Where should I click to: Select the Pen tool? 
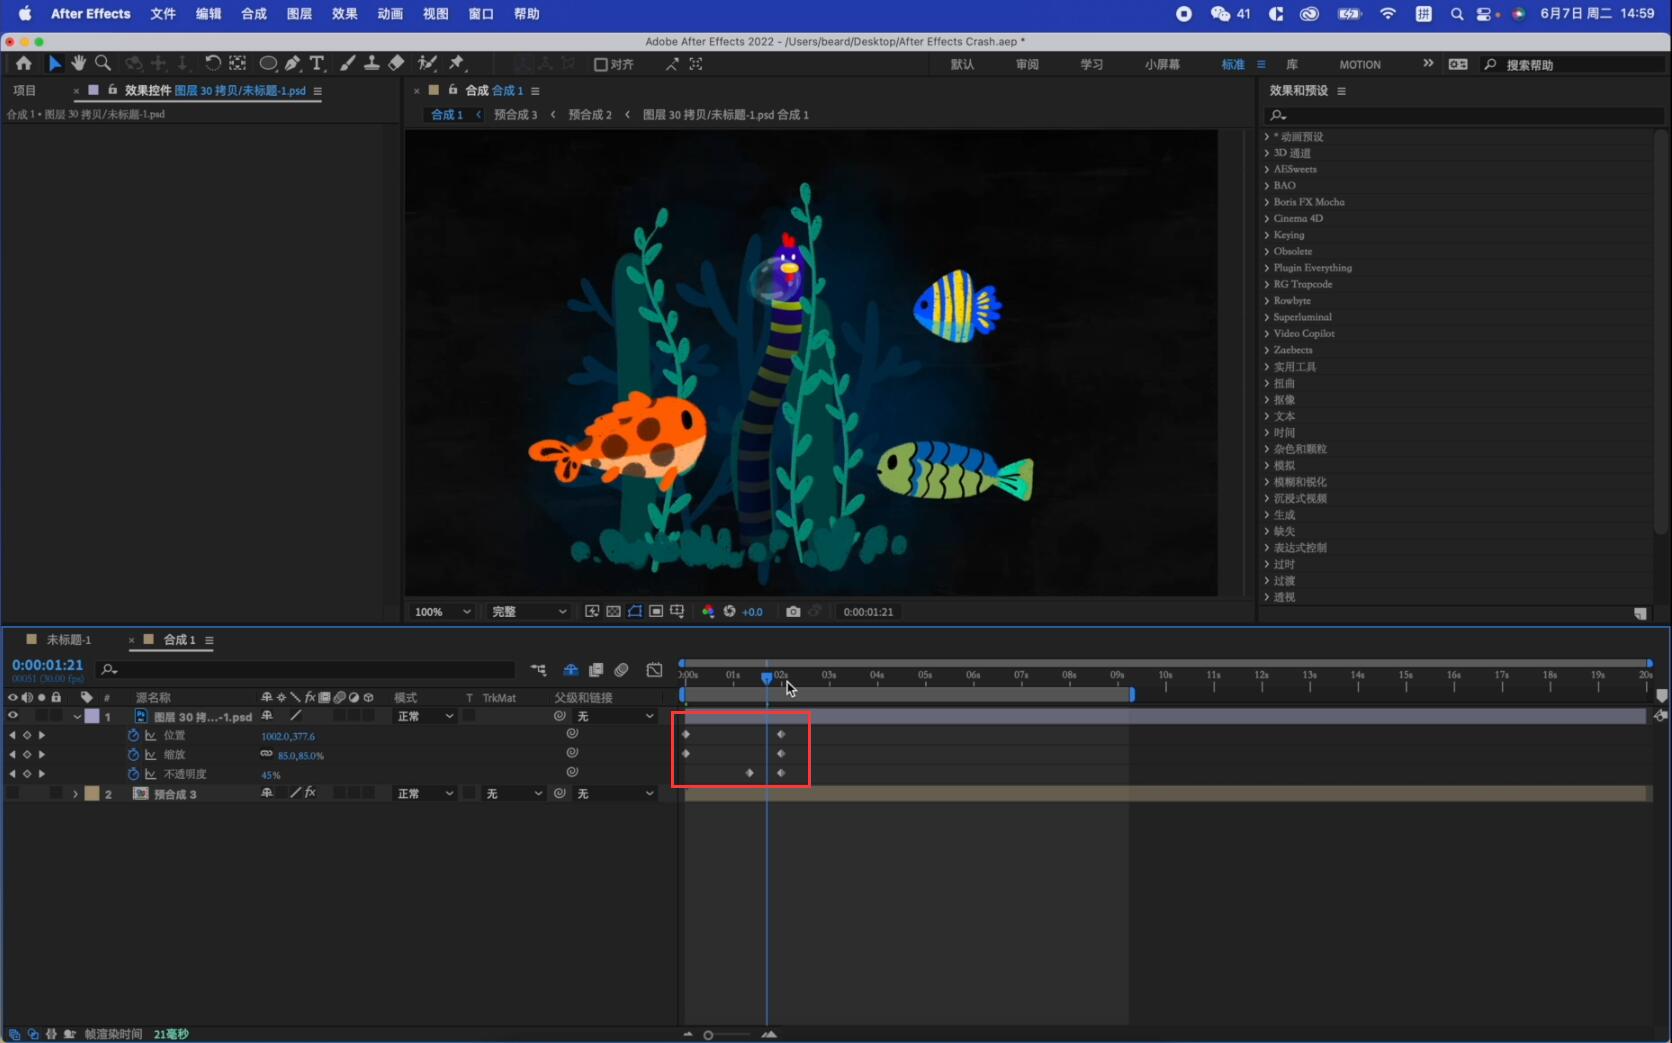[292, 63]
